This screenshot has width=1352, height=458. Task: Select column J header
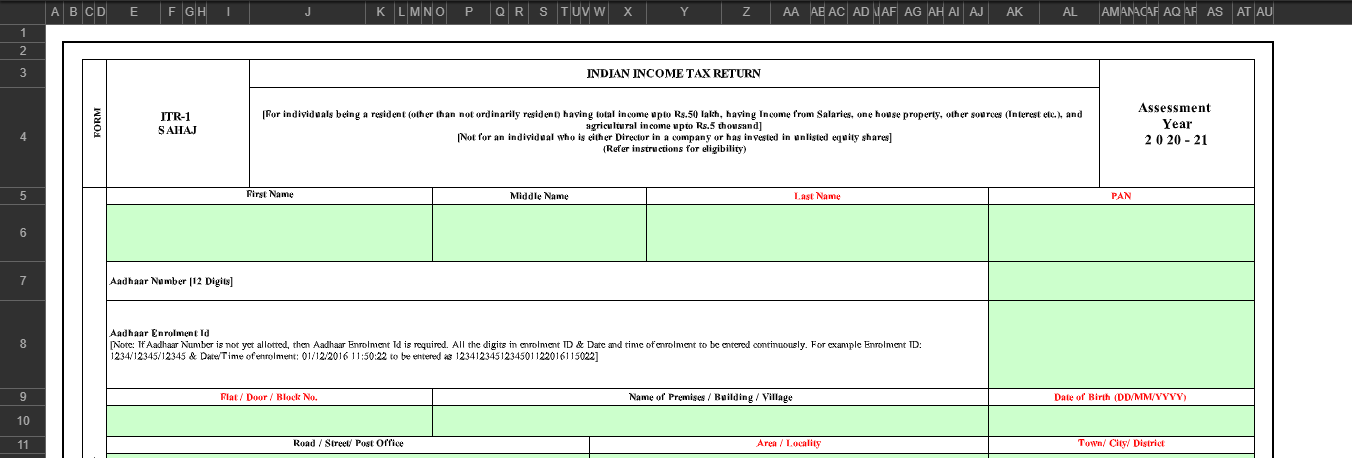pos(308,12)
